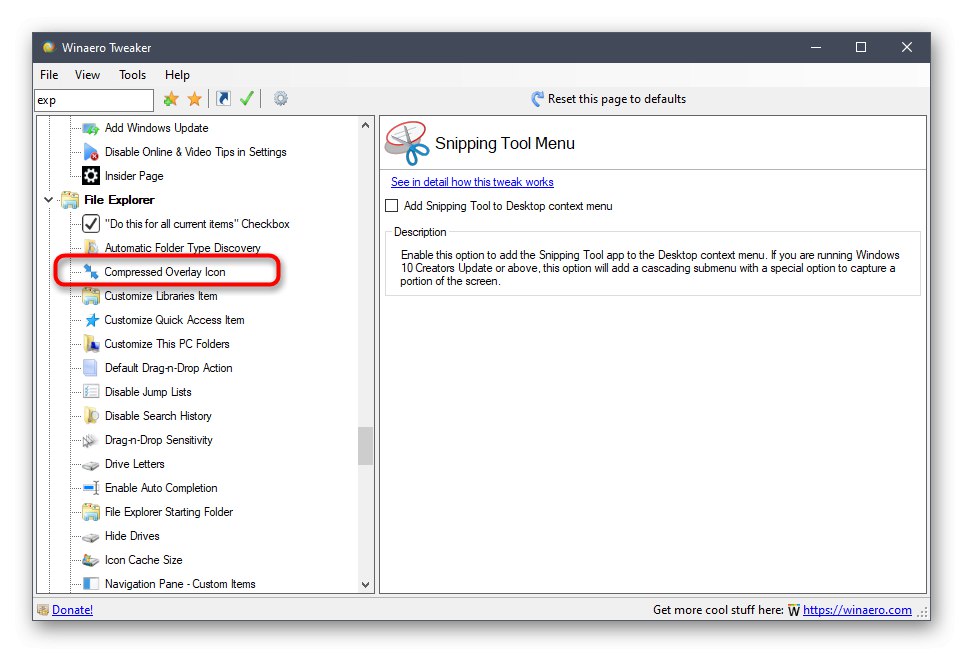963x653 pixels.
Task: Click the Default Drag-n-Drop Action icon
Action: click(90, 368)
